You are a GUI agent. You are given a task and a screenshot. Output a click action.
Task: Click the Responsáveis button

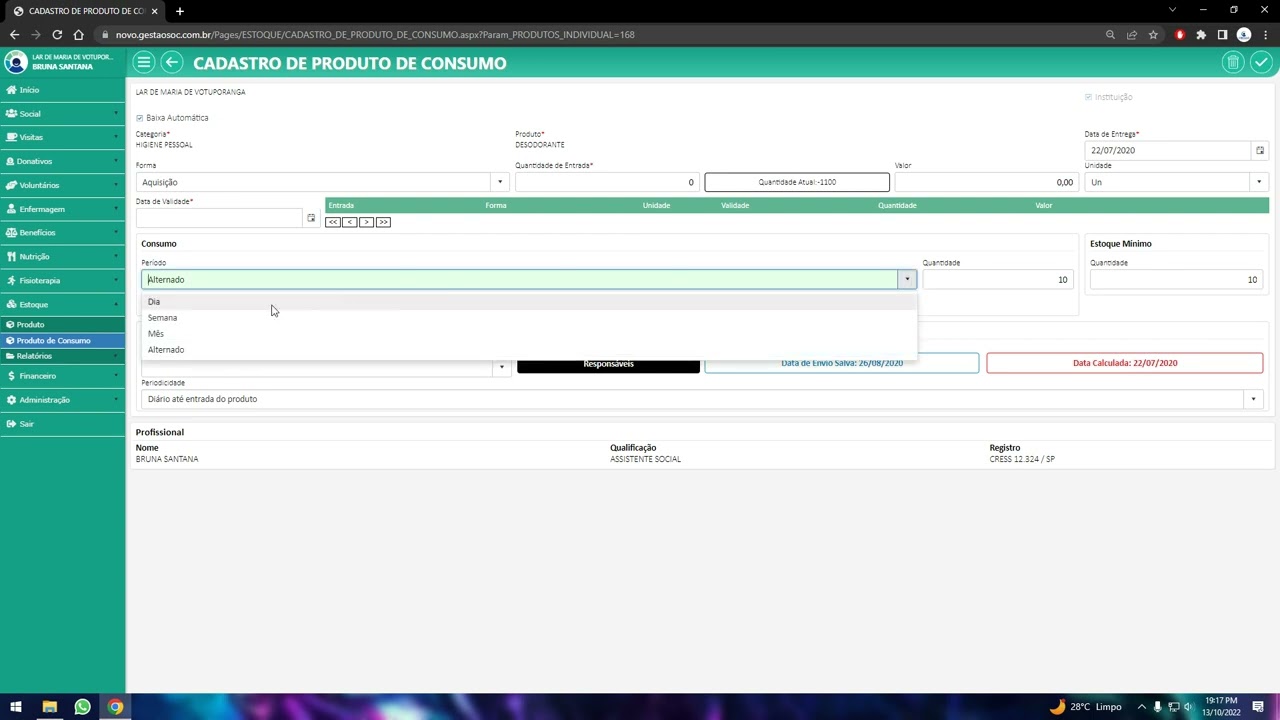click(x=608, y=364)
